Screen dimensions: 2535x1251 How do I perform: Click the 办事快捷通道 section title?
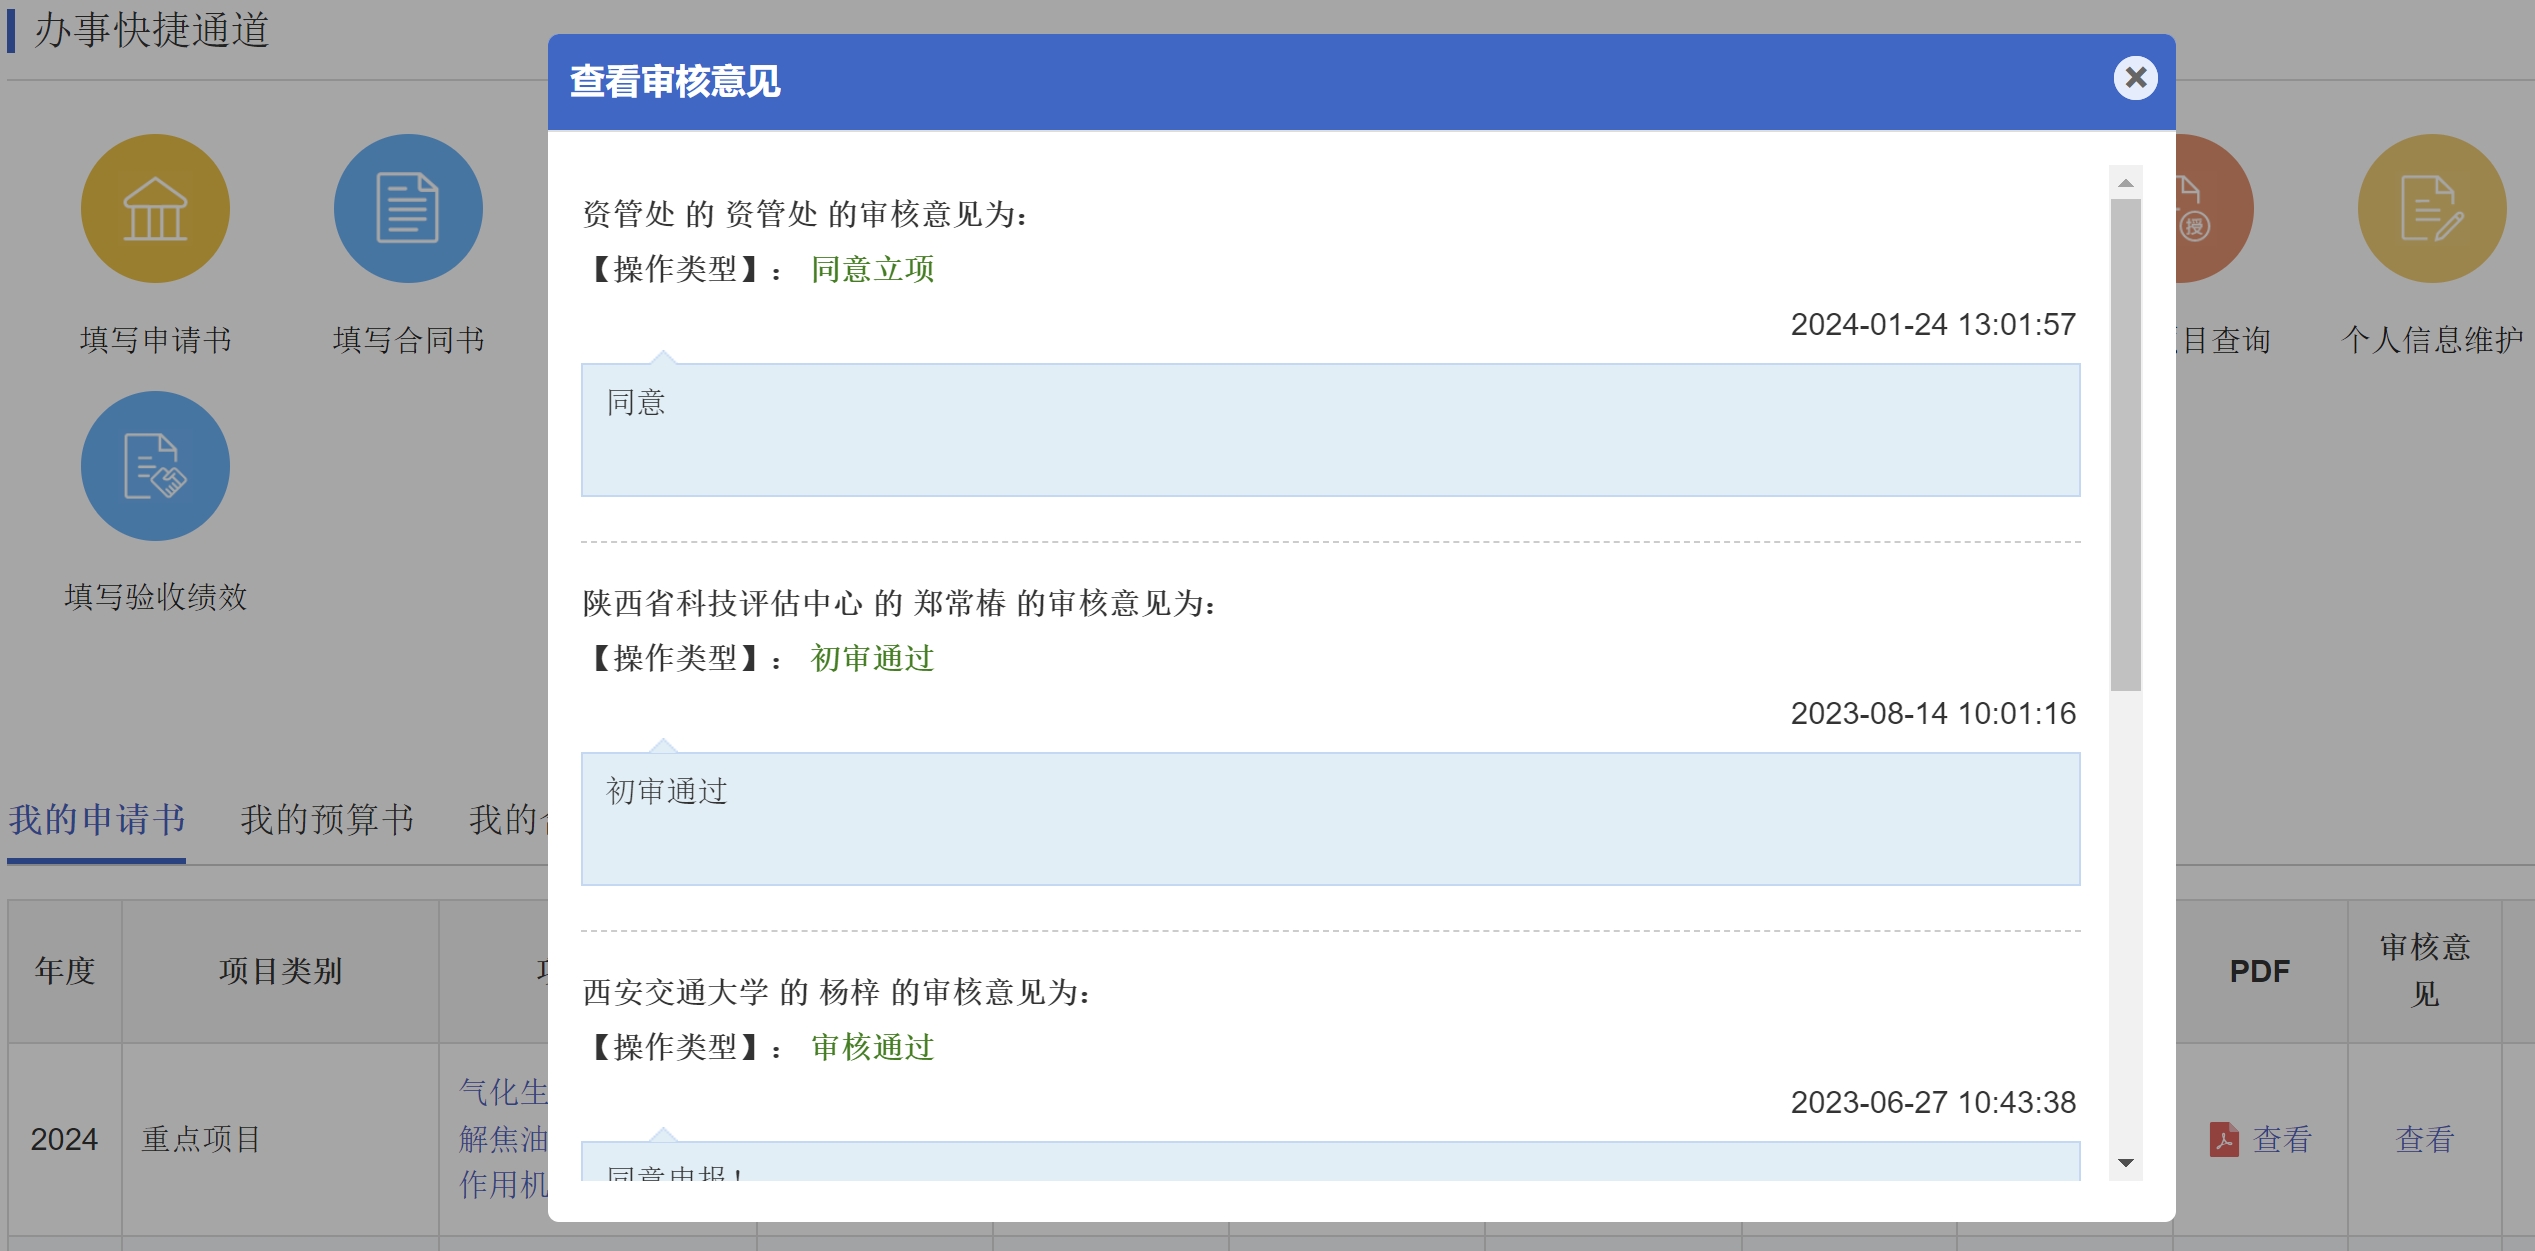coord(152,30)
